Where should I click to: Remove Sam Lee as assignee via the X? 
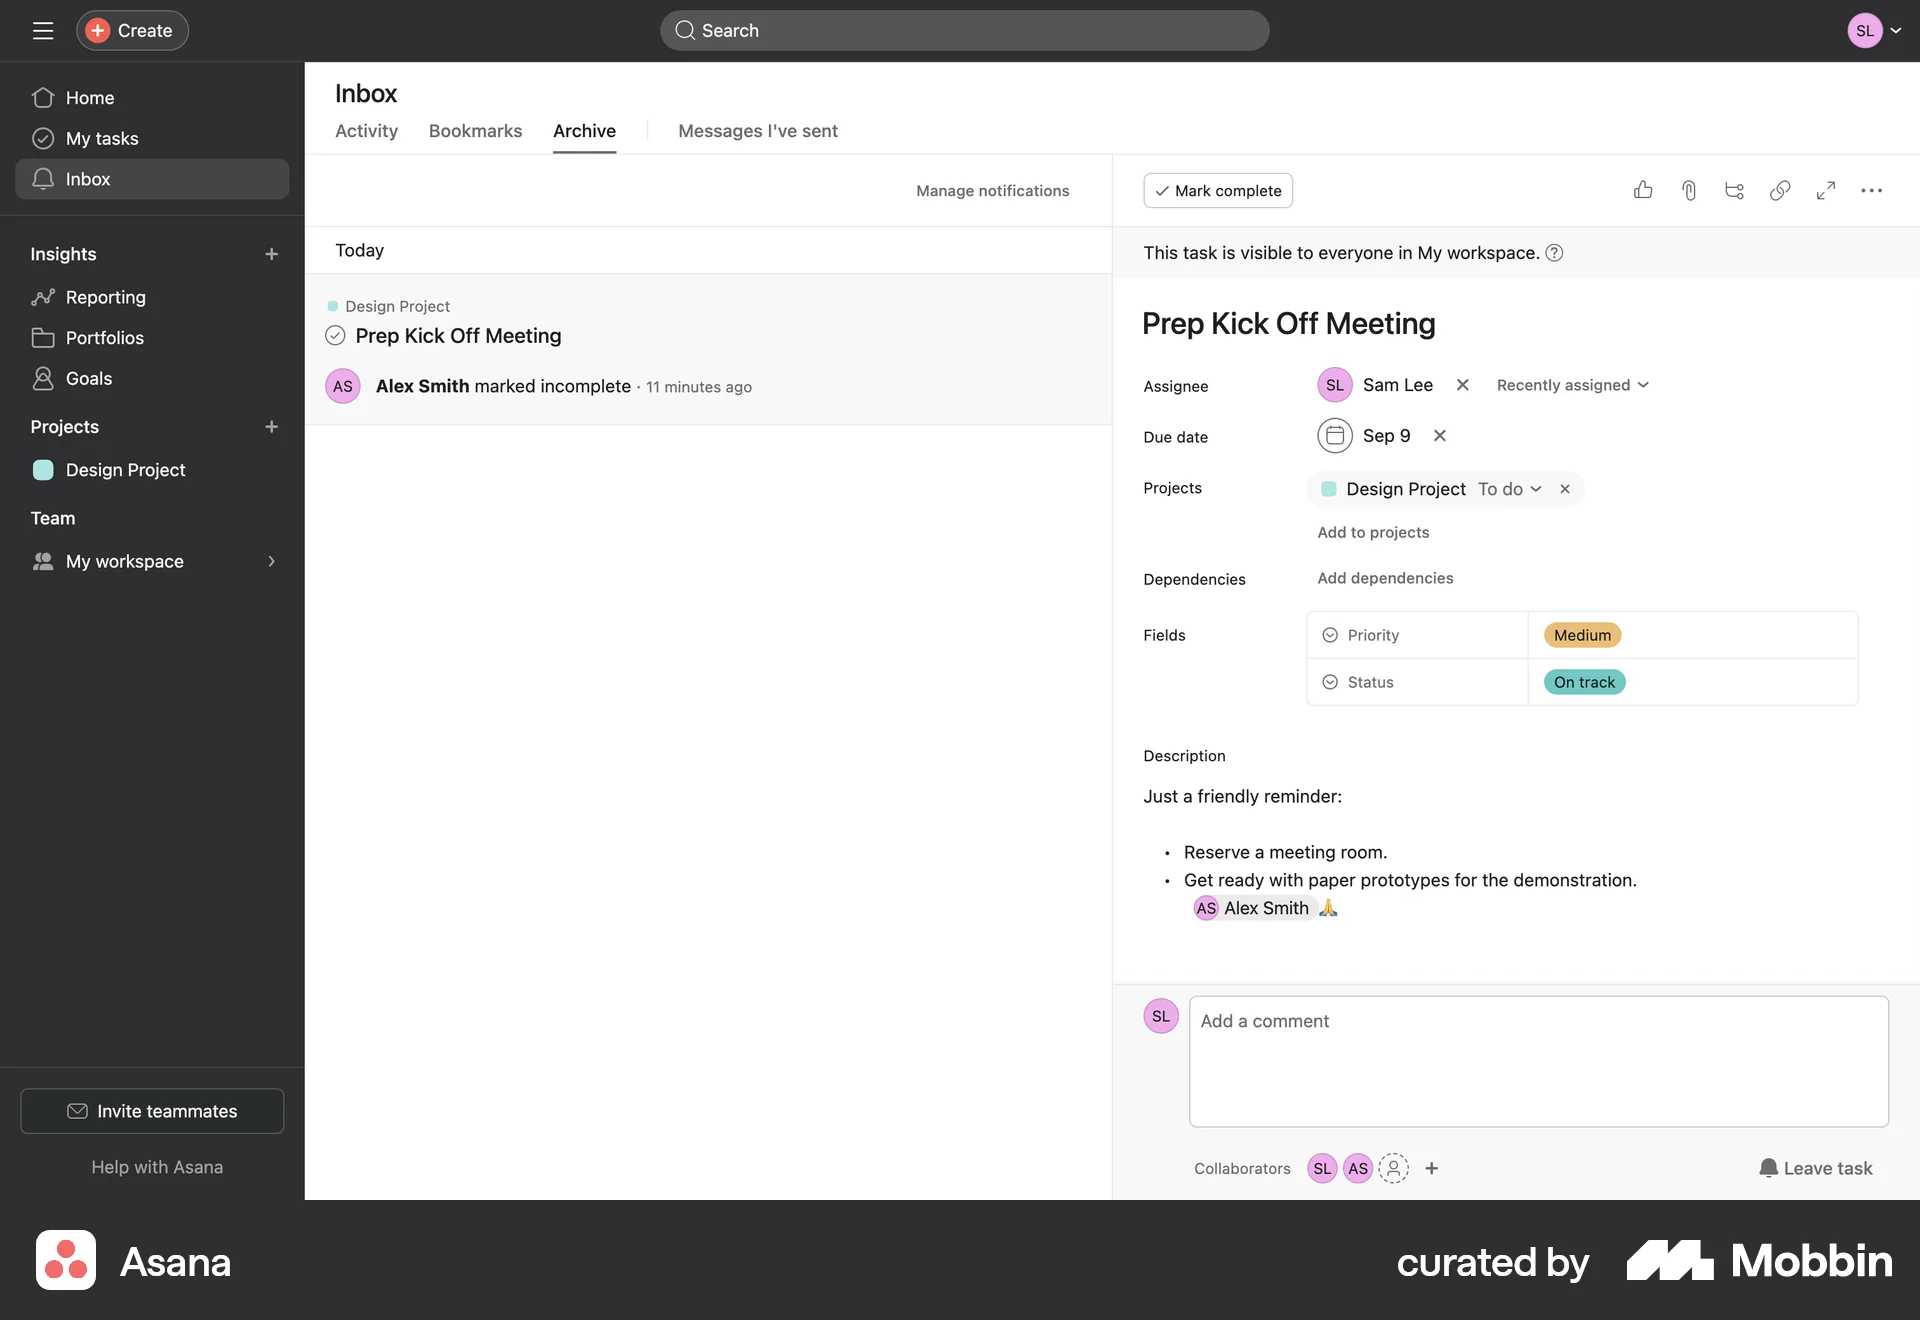pos(1462,384)
